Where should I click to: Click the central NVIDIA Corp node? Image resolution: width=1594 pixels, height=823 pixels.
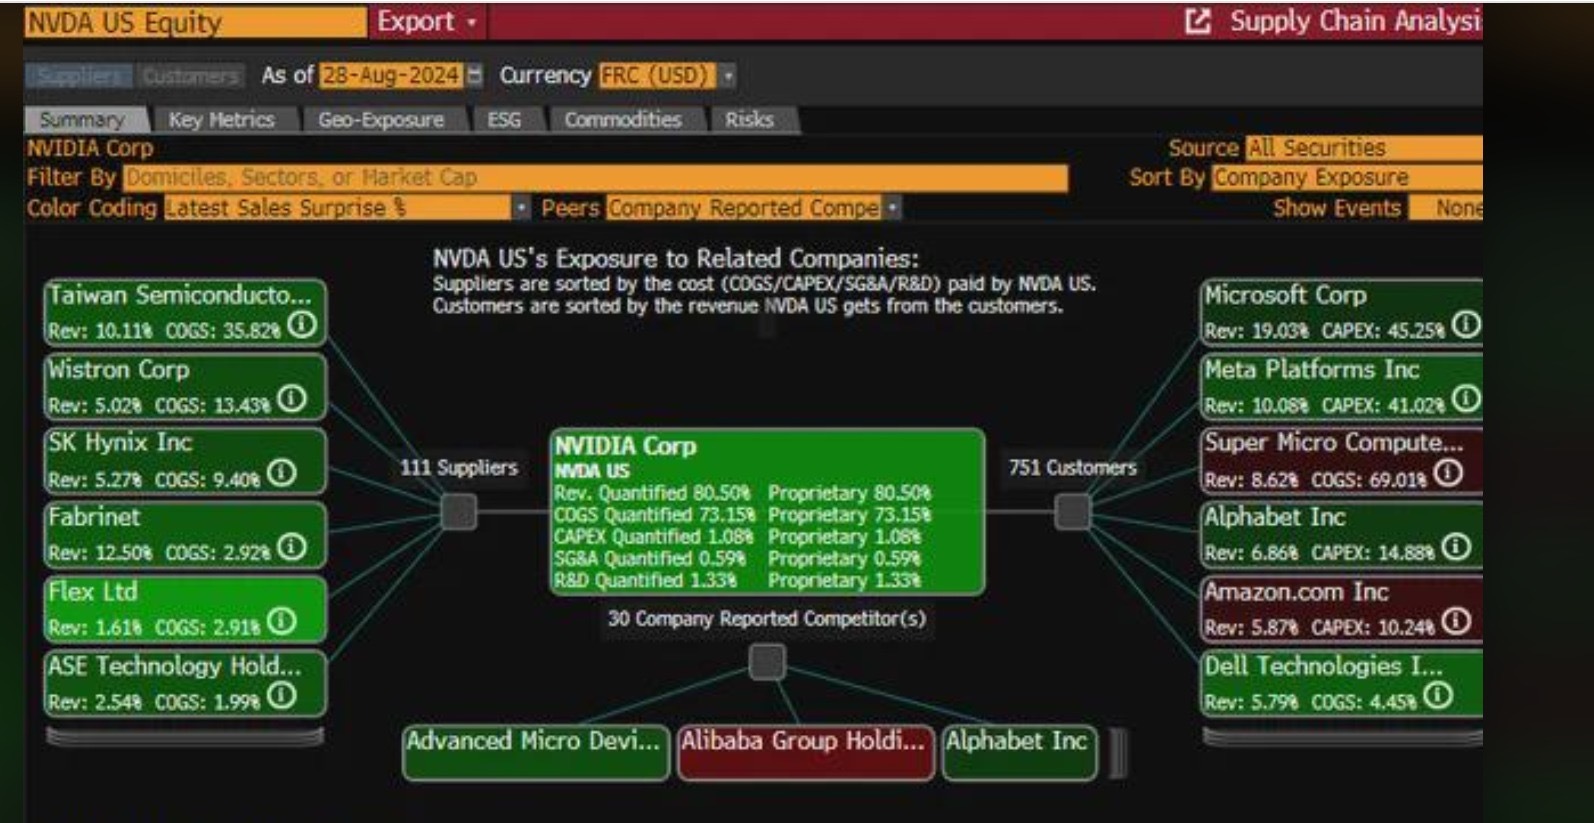767,512
